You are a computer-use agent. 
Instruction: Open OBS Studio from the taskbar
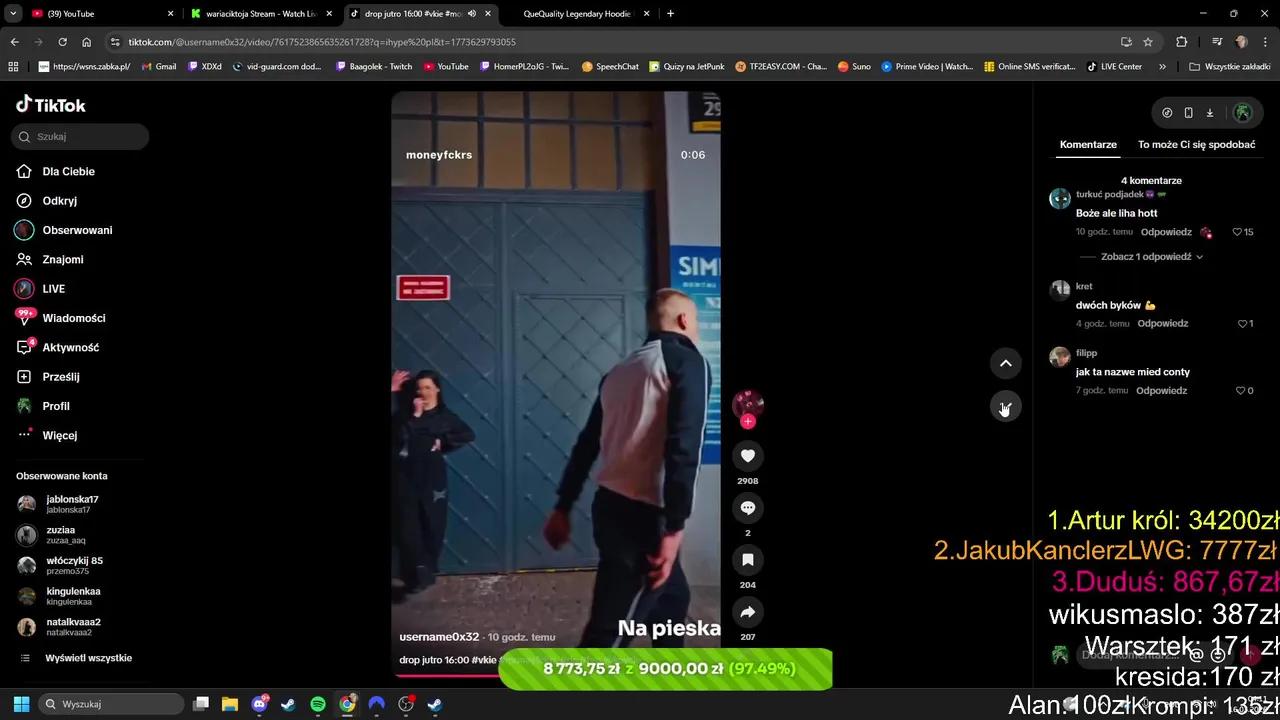point(406,704)
